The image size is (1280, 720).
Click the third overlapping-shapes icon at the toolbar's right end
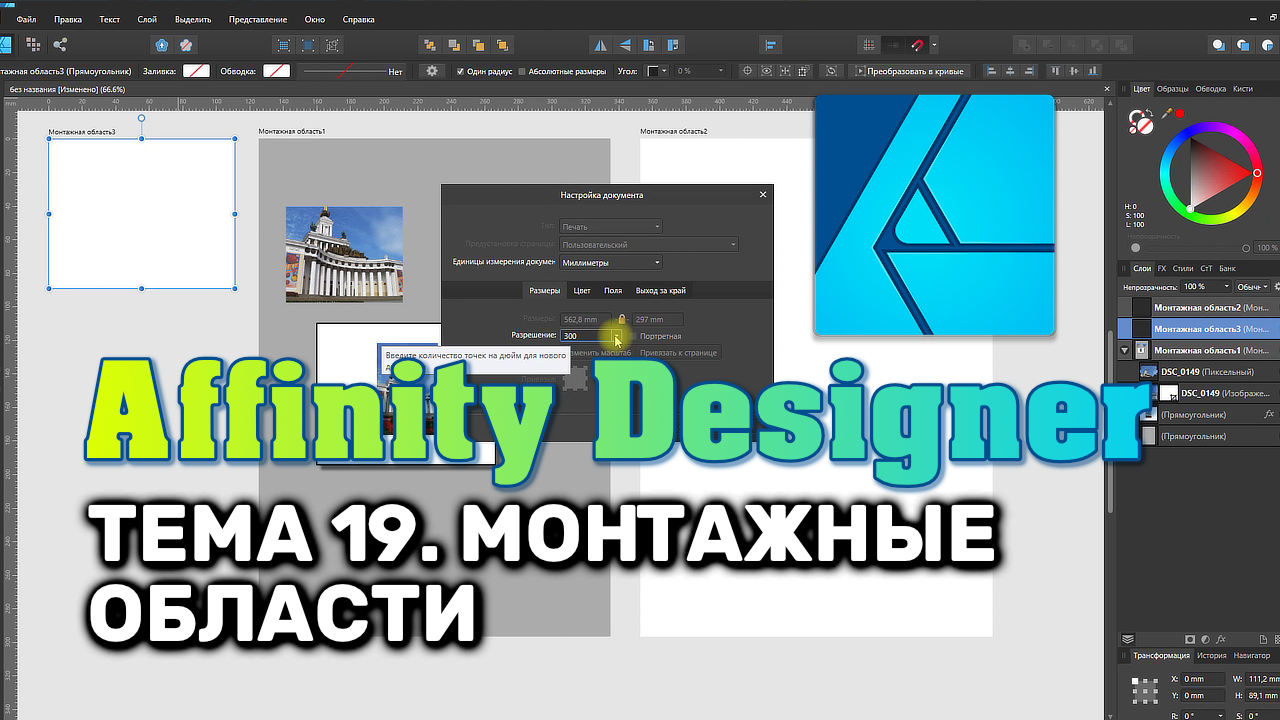click(1267, 45)
